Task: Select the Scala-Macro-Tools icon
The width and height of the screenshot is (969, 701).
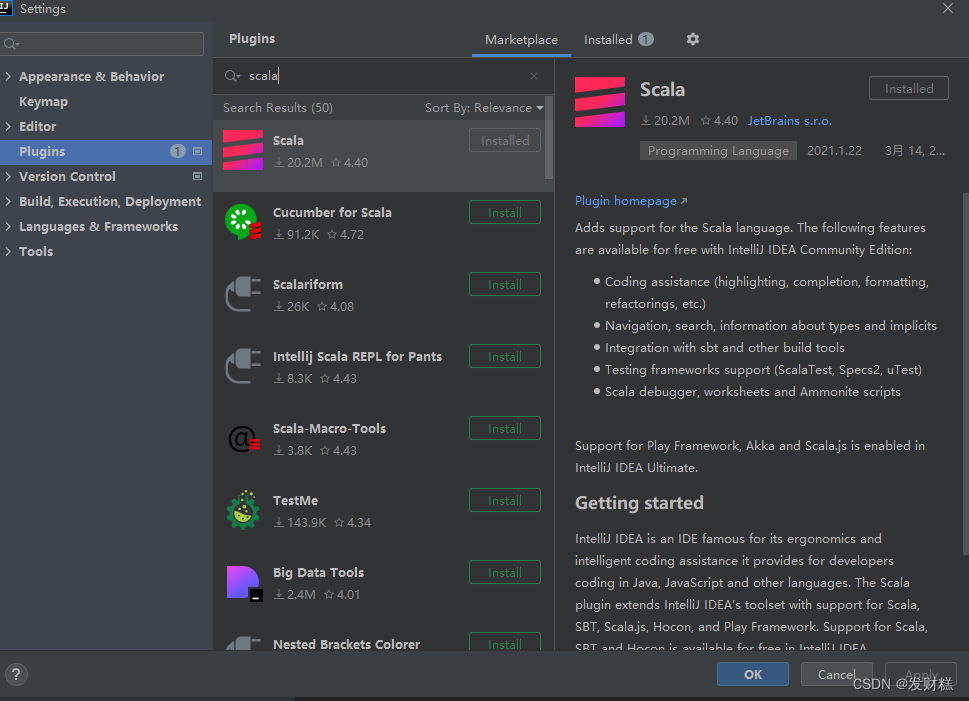Action: click(x=243, y=439)
